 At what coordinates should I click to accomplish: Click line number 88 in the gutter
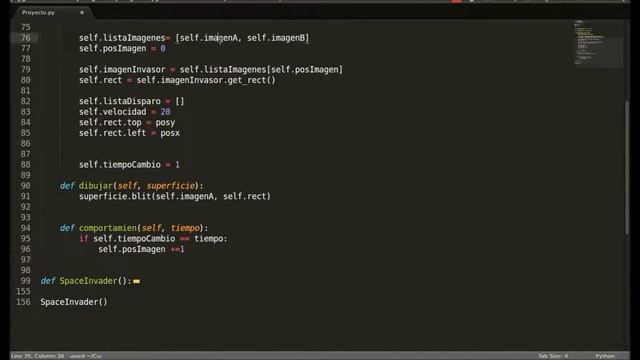click(x=25, y=164)
